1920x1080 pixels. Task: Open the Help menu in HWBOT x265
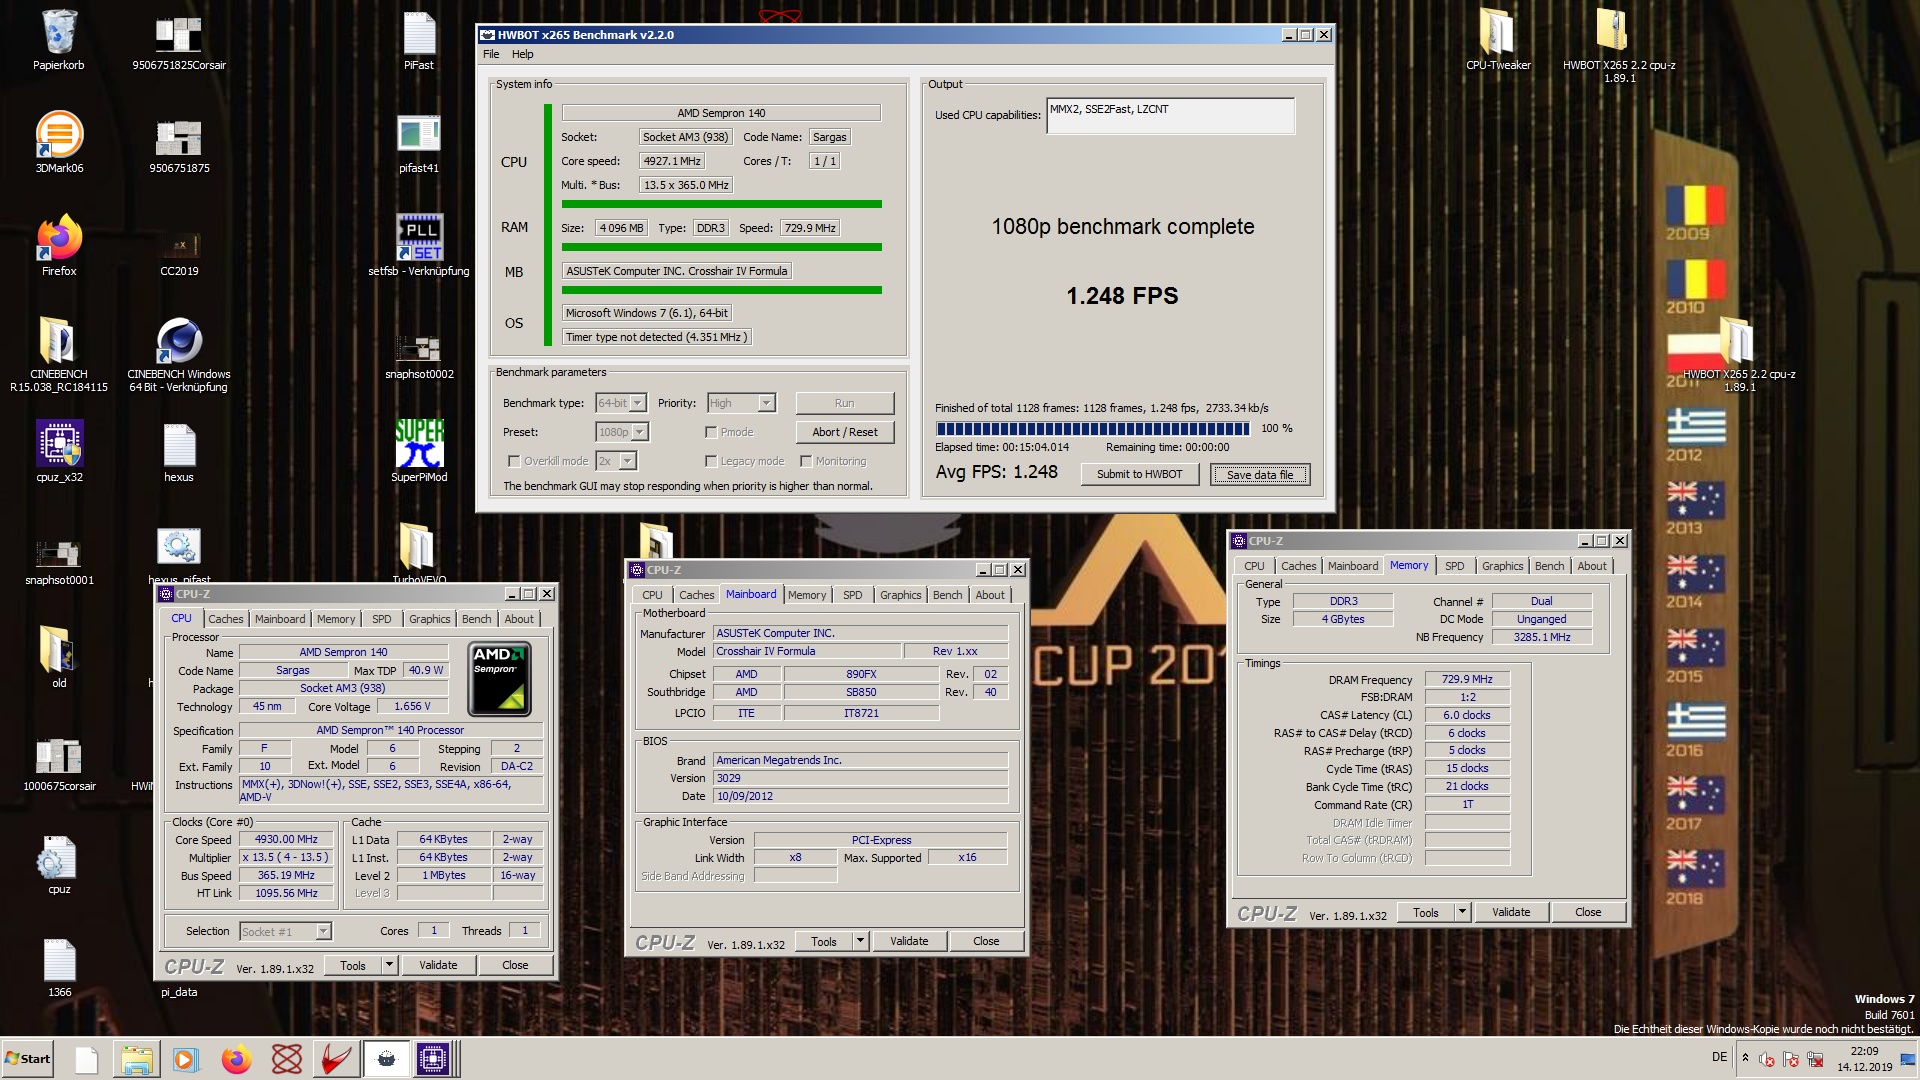(x=523, y=54)
